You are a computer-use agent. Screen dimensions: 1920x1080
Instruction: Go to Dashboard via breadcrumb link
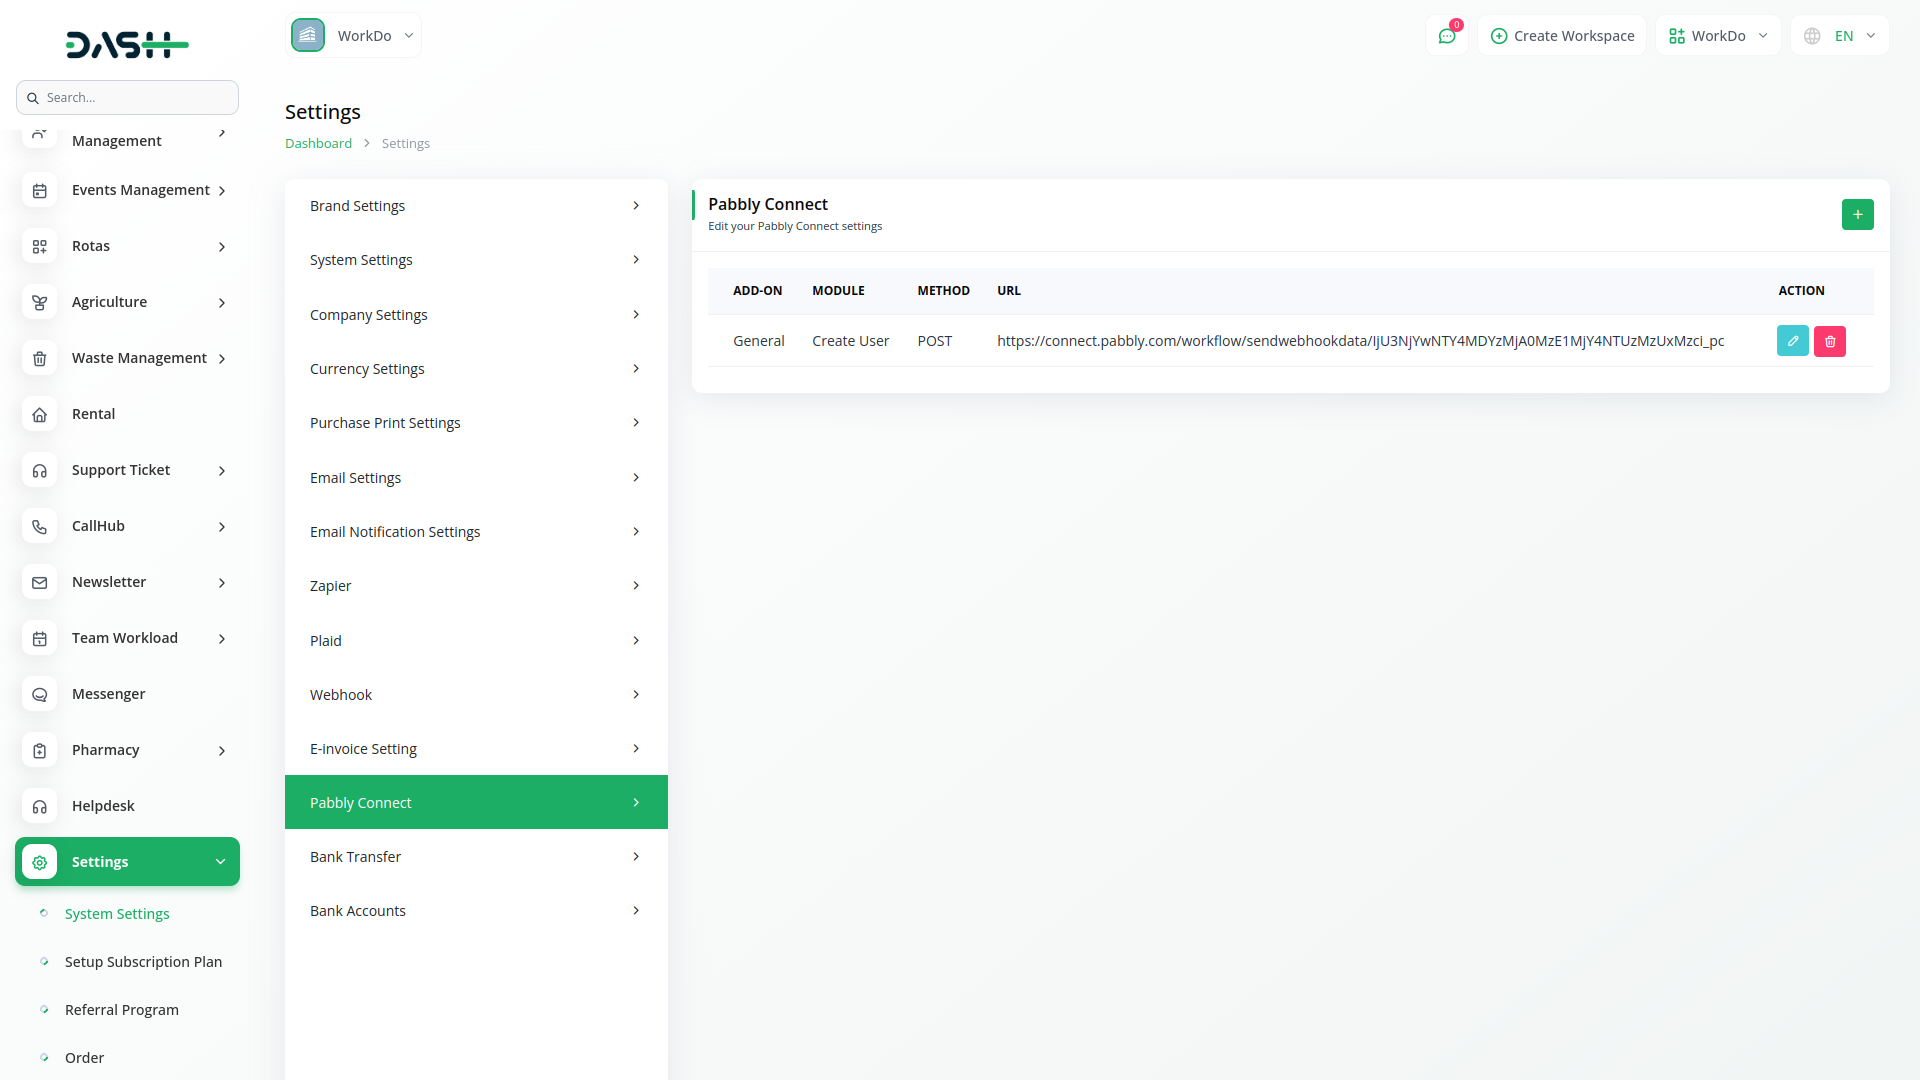point(318,143)
